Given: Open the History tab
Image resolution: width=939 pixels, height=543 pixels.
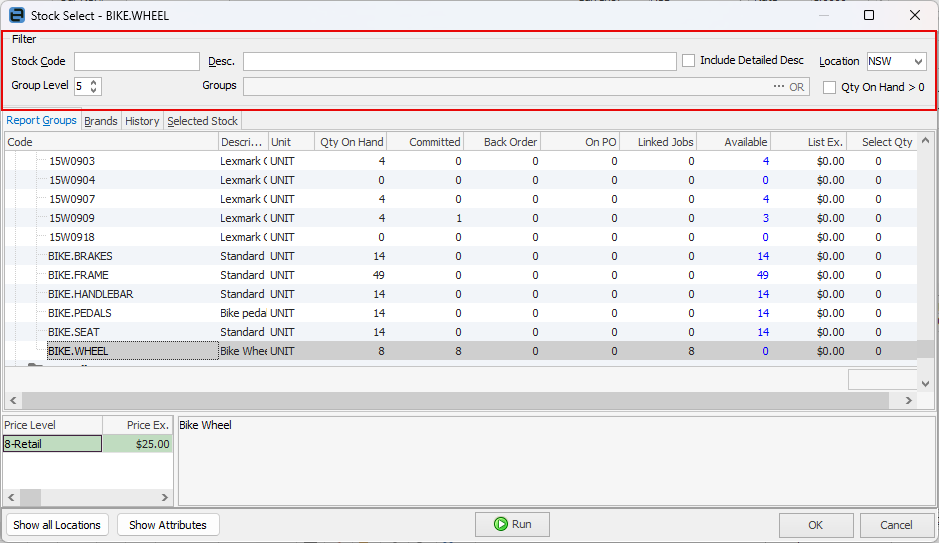Looking at the screenshot, I should (x=142, y=121).
